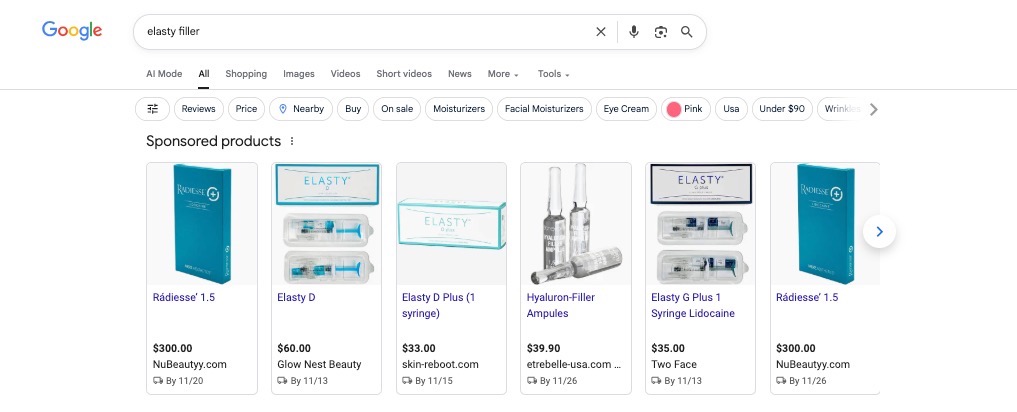Open the filter settings icon chip
The width and height of the screenshot is (1017, 412).
152,109
